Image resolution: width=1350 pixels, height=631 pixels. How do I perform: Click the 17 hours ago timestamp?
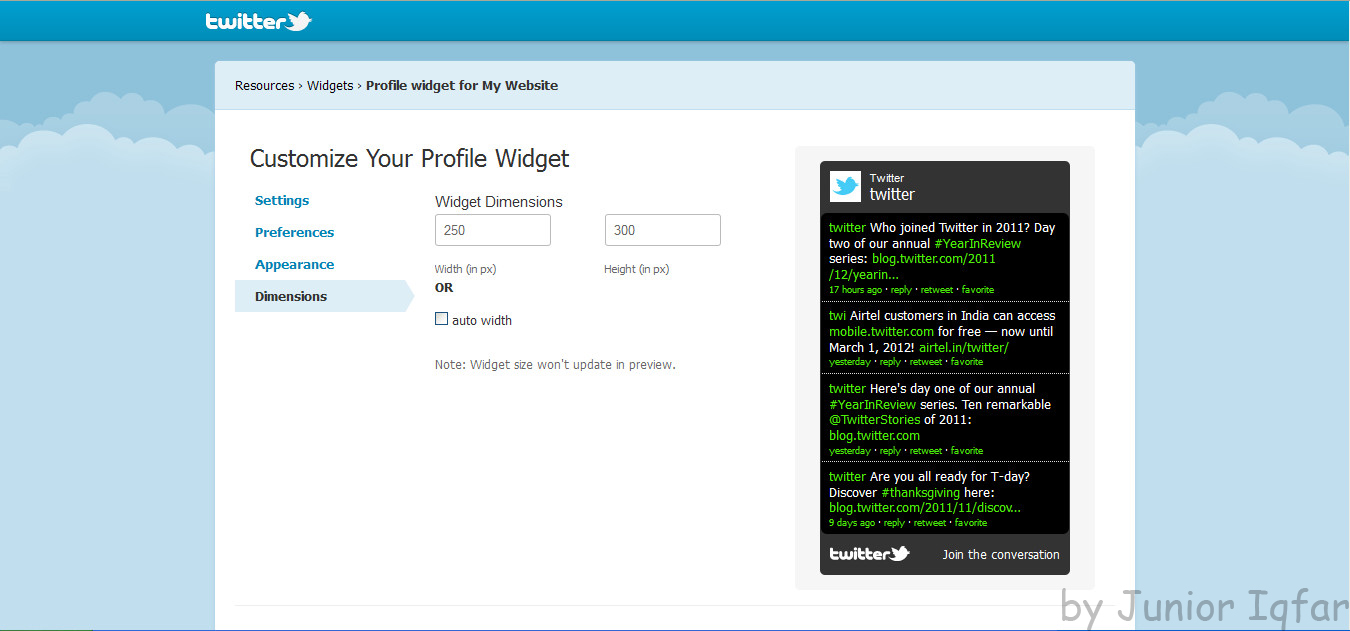855,290
